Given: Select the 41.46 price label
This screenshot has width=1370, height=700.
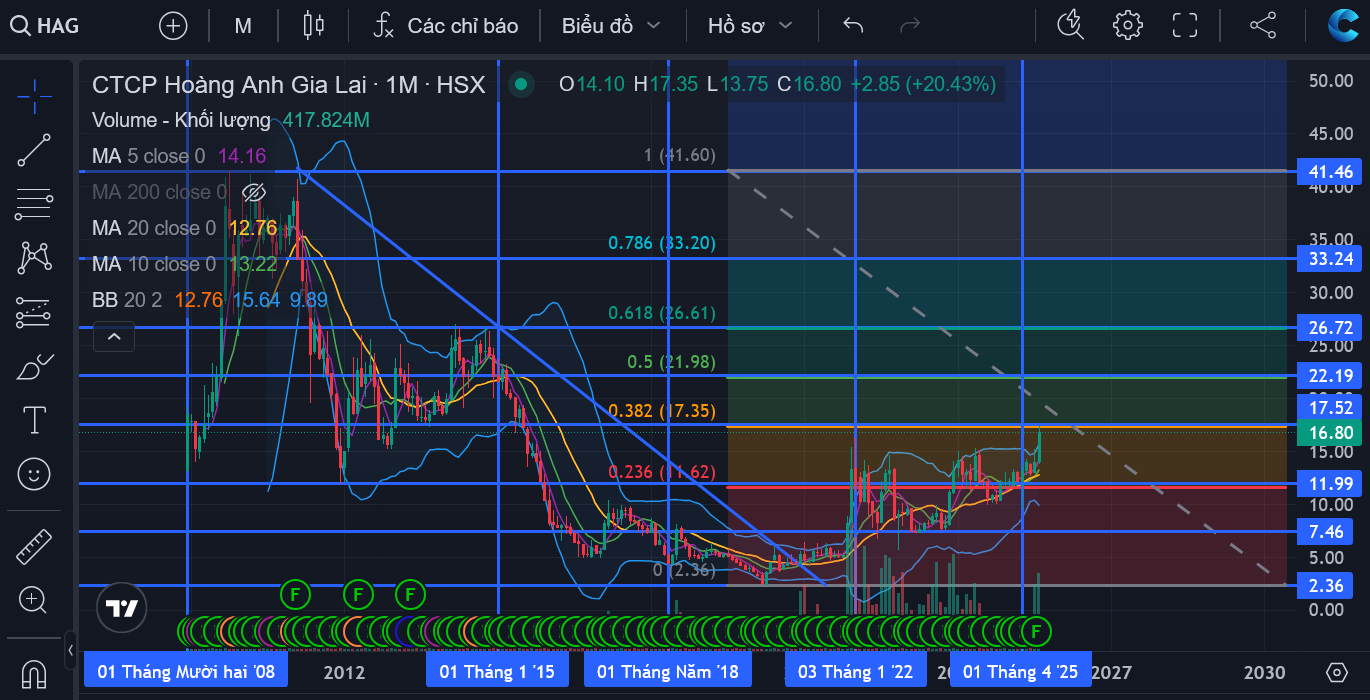Looking at the screenshot, I should click(1331, 172).
